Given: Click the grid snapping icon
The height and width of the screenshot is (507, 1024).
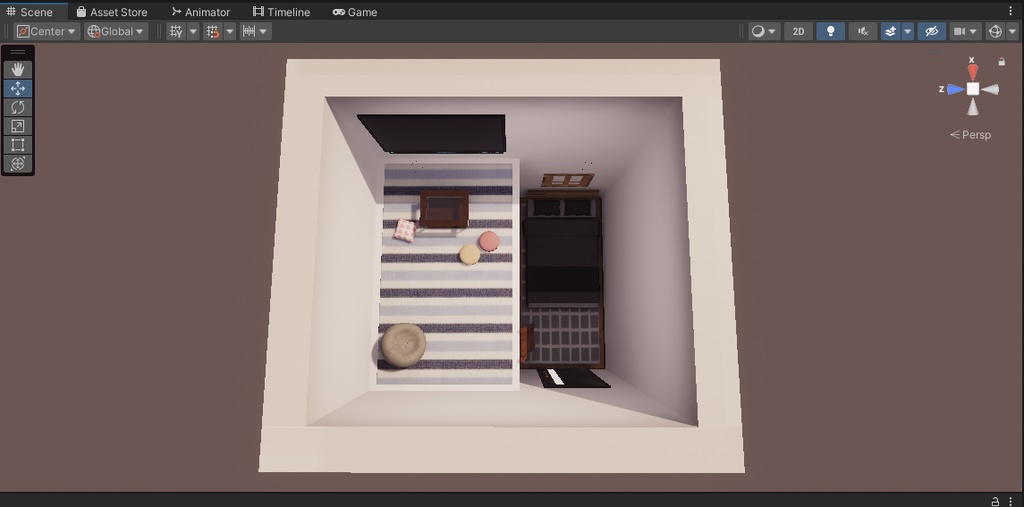Looking at the screenshot, I should click(x=212, y=31).
